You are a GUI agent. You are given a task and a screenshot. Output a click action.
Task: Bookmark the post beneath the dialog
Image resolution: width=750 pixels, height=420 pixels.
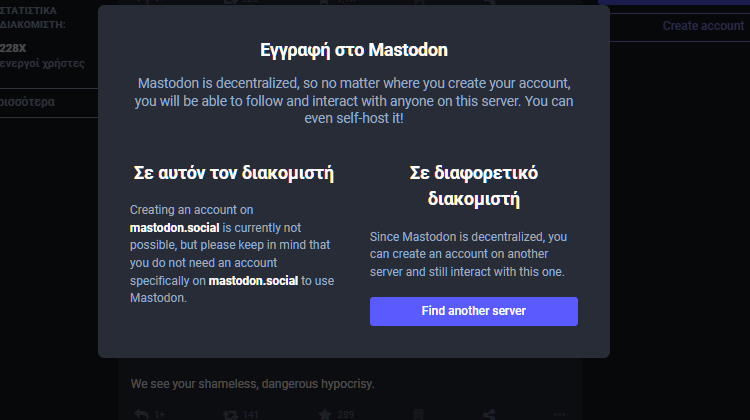click(419, 415)
